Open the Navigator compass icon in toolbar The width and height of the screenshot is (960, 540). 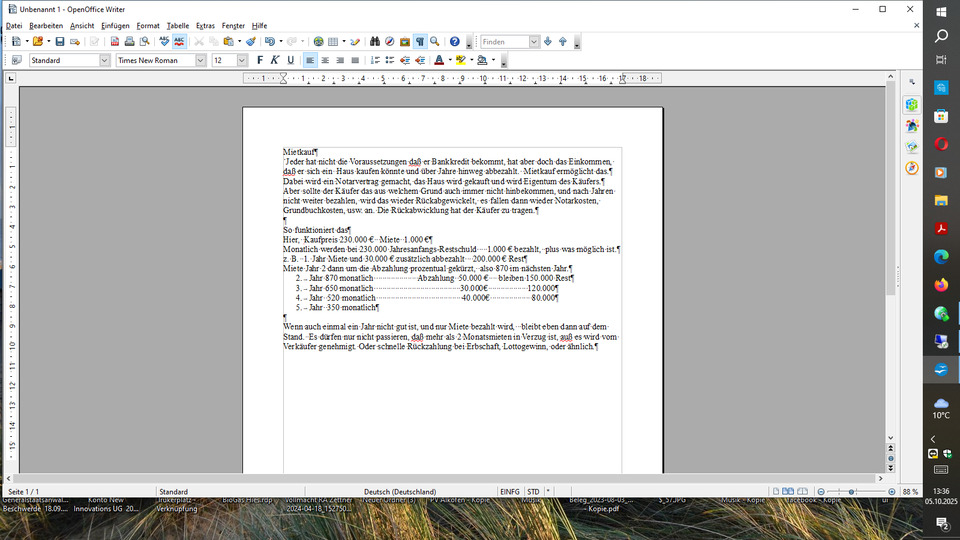click(x=390, y=42)
